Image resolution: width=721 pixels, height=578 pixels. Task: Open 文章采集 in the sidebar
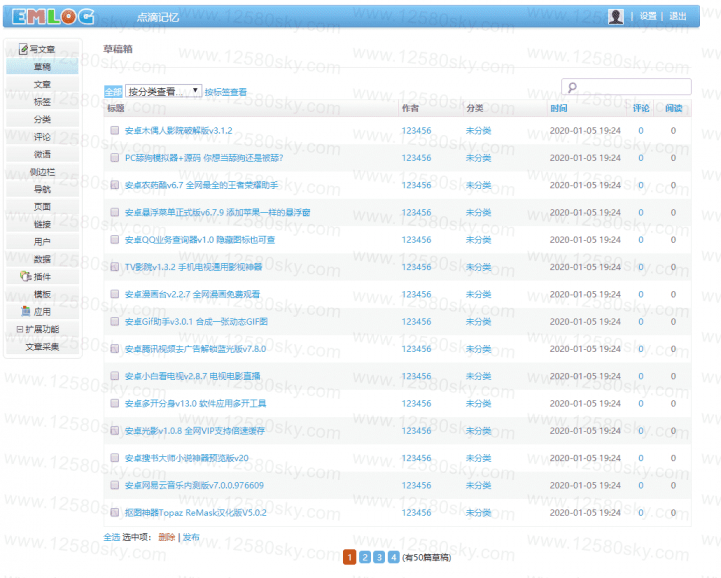(x=42, y=347)
